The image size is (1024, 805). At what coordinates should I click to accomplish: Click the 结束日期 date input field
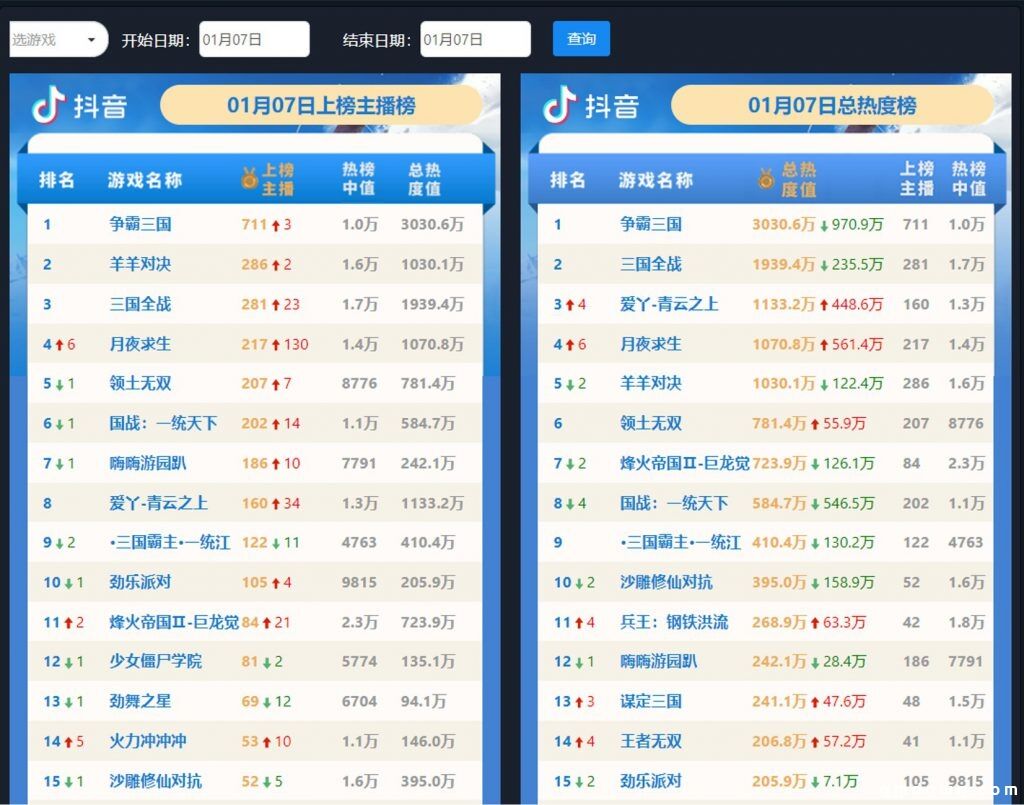coord(475,39)
